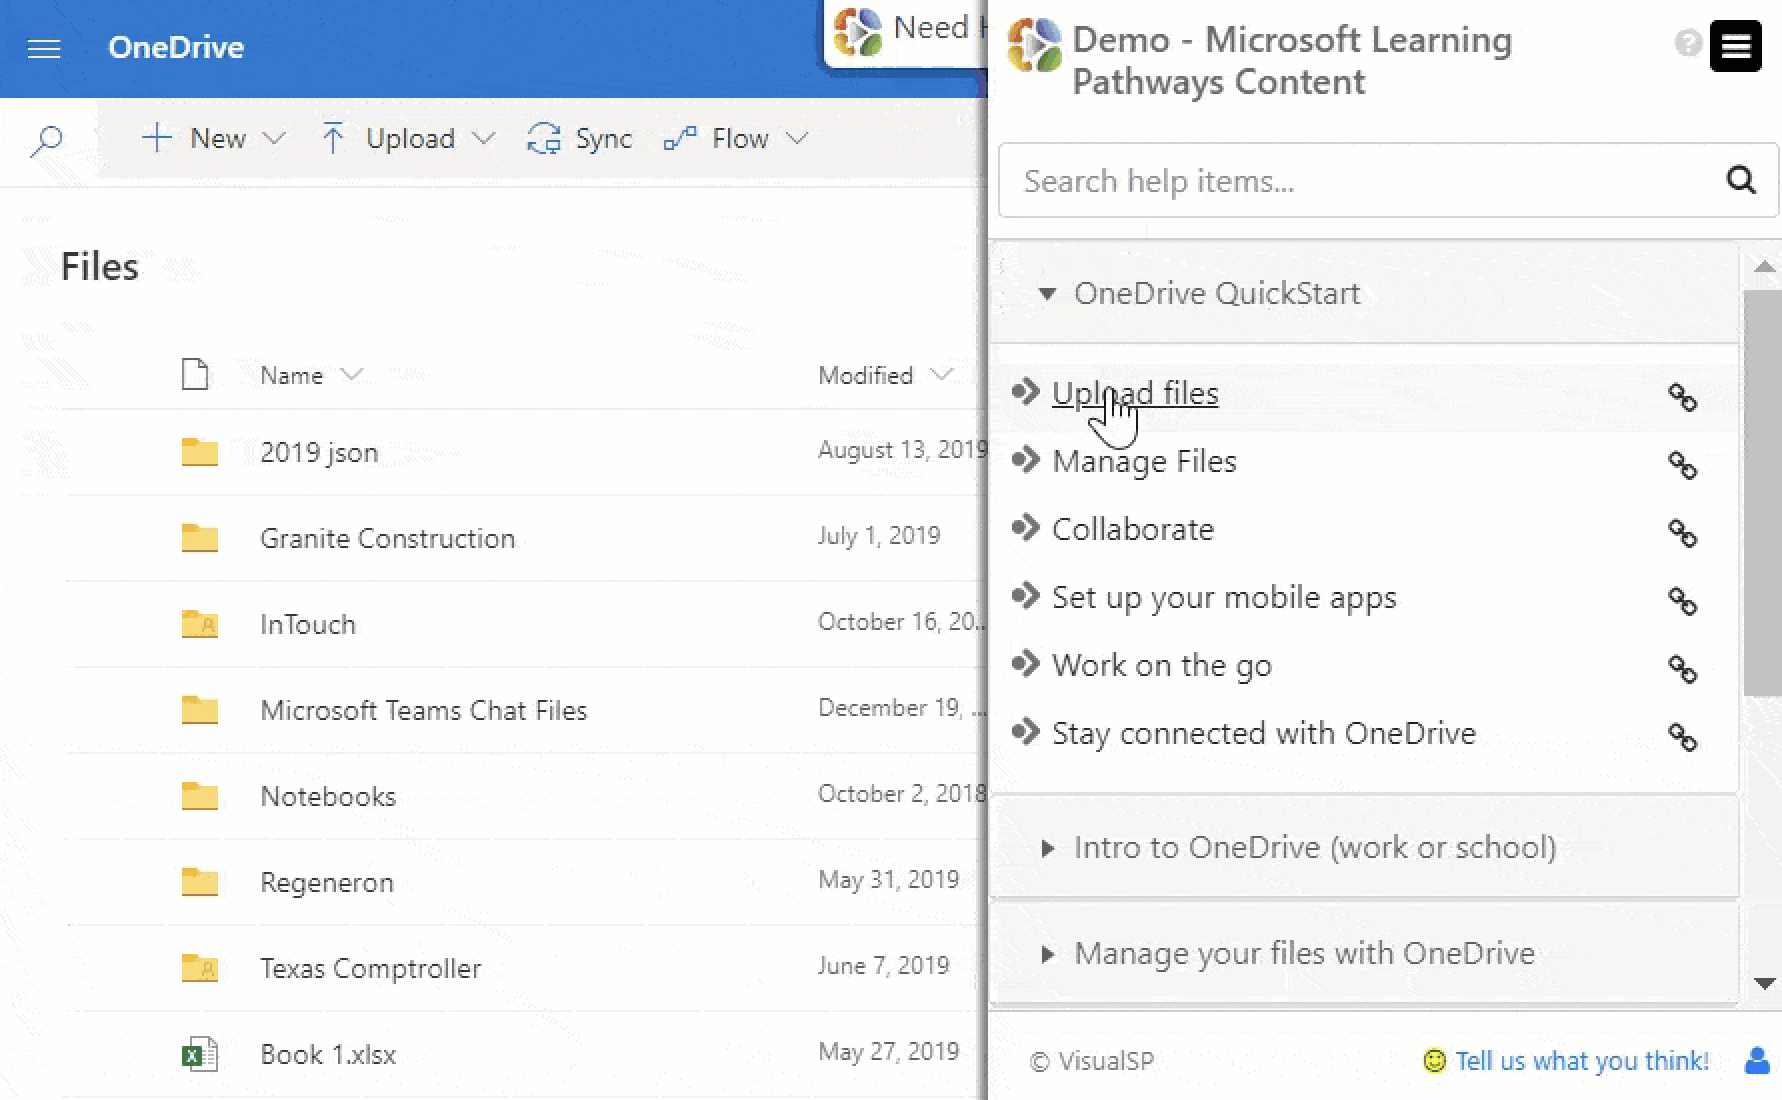The image size is (1782, 1100).
Task: Click the copy-link icon beside Collaborate
Action: click(1684, 535)
